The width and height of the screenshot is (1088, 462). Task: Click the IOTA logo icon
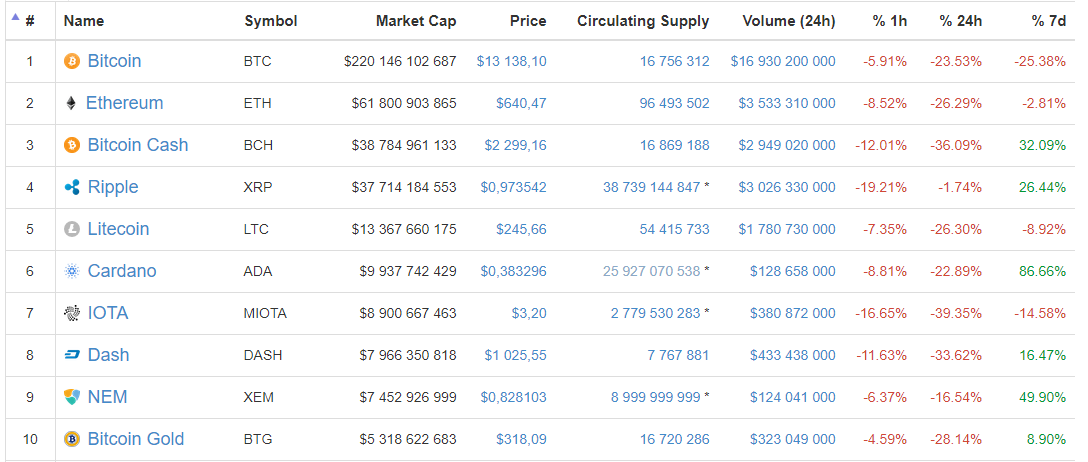coord(72,313)
